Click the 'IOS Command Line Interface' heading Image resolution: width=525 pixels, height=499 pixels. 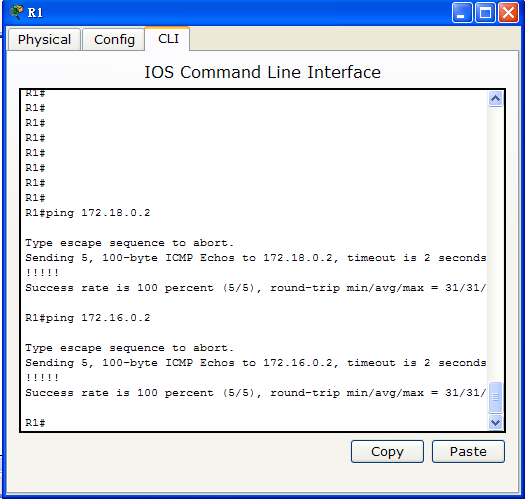coord(262,72)
